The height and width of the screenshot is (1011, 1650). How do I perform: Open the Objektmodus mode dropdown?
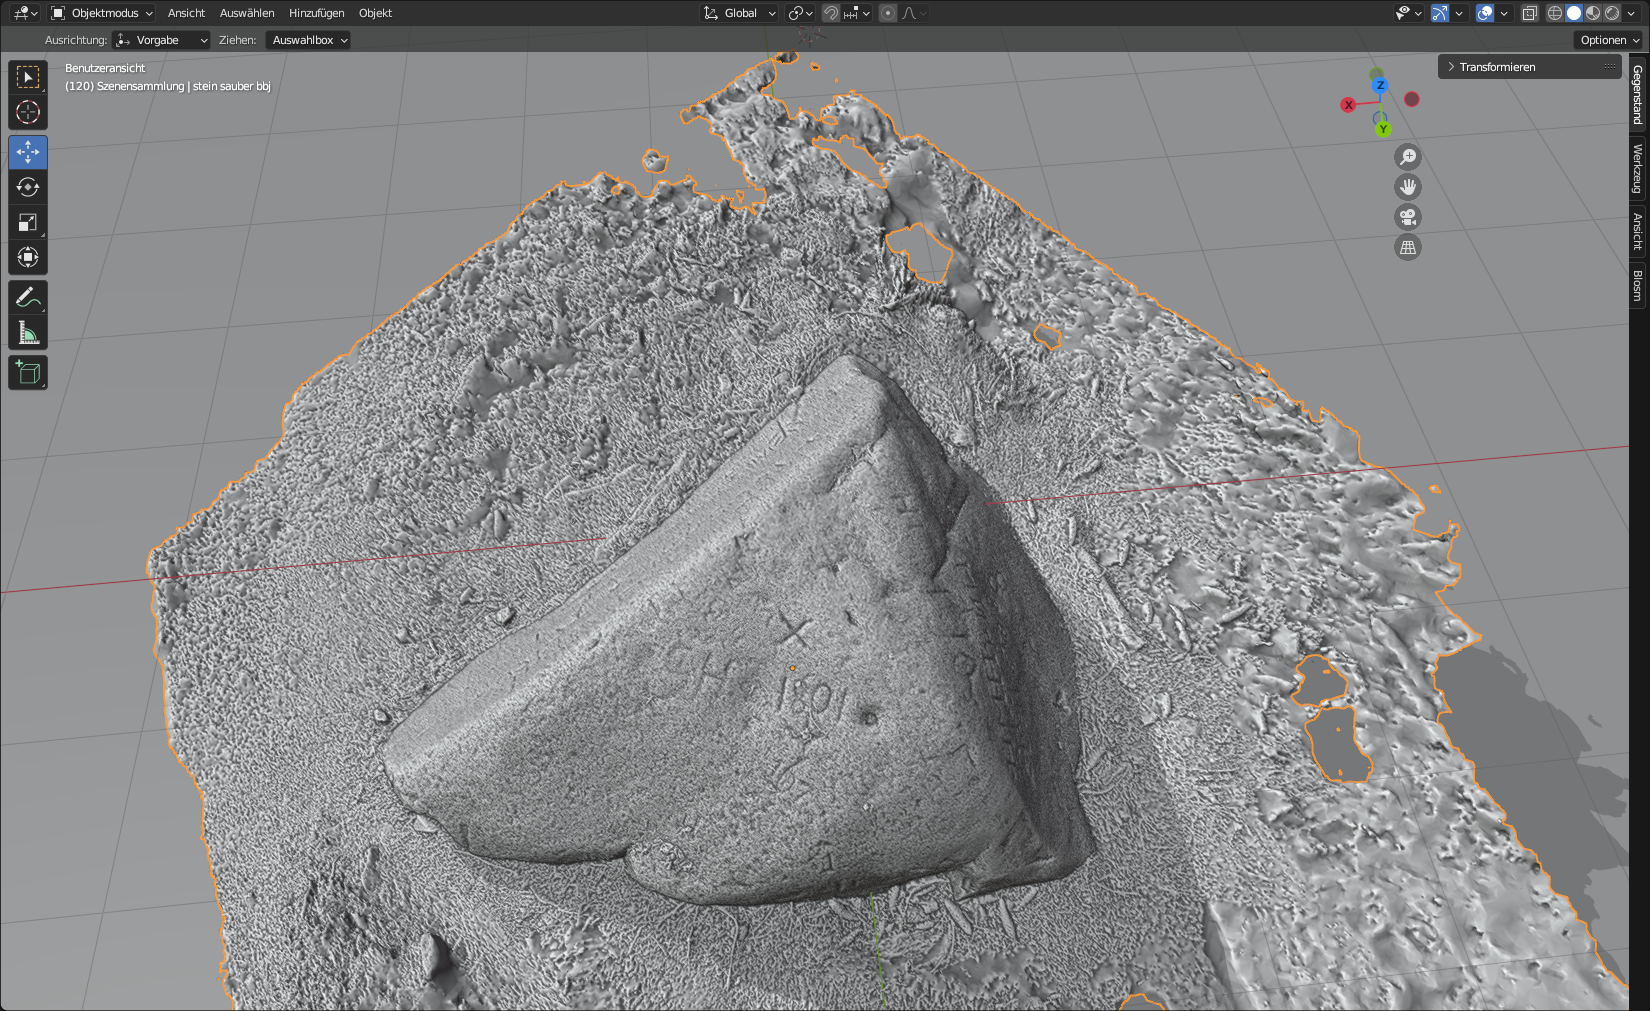(x=102, y=13)
